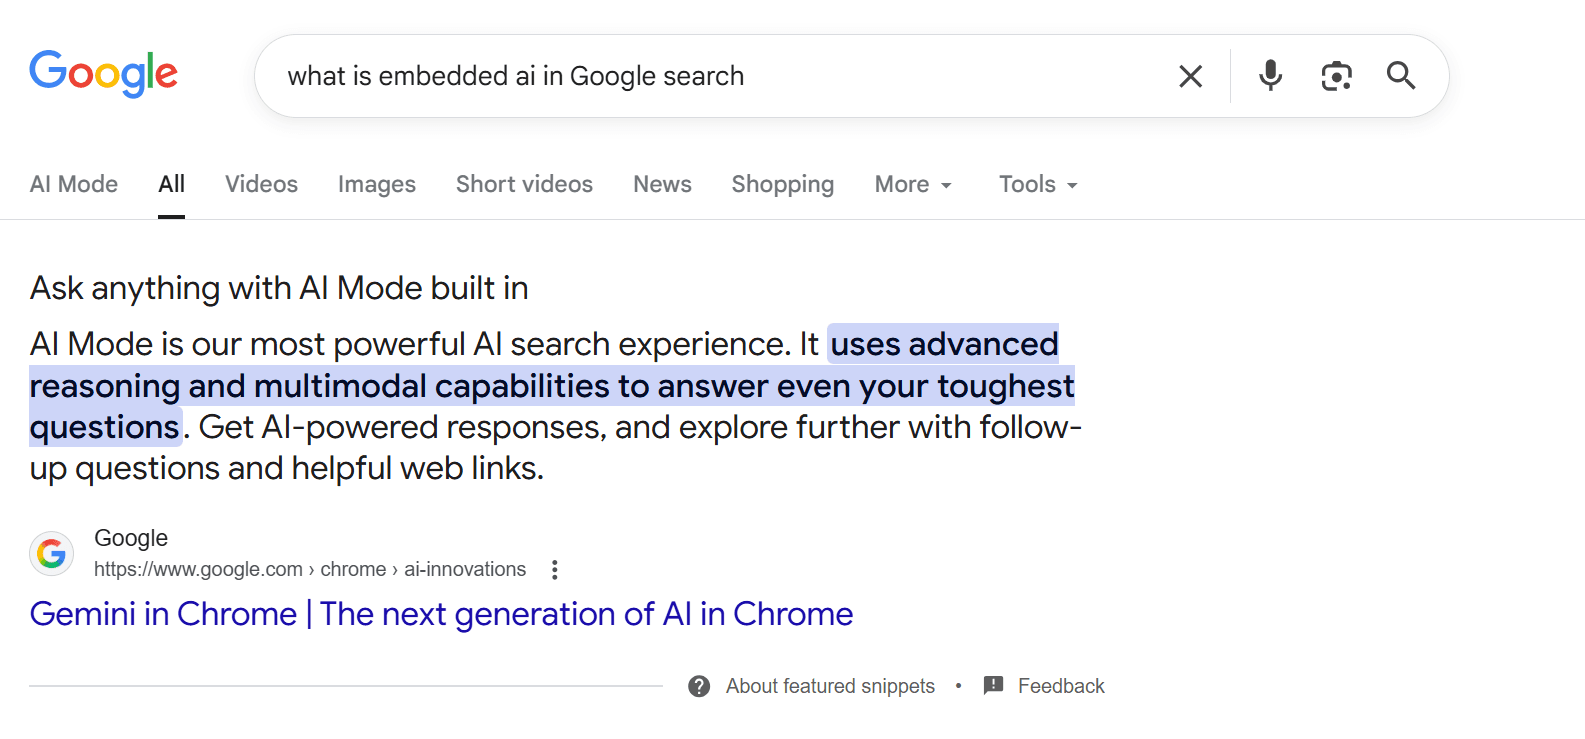Screen dimensions: 1585x739
Task: Open the Gemini in Chrome result link
Action: 441,614
